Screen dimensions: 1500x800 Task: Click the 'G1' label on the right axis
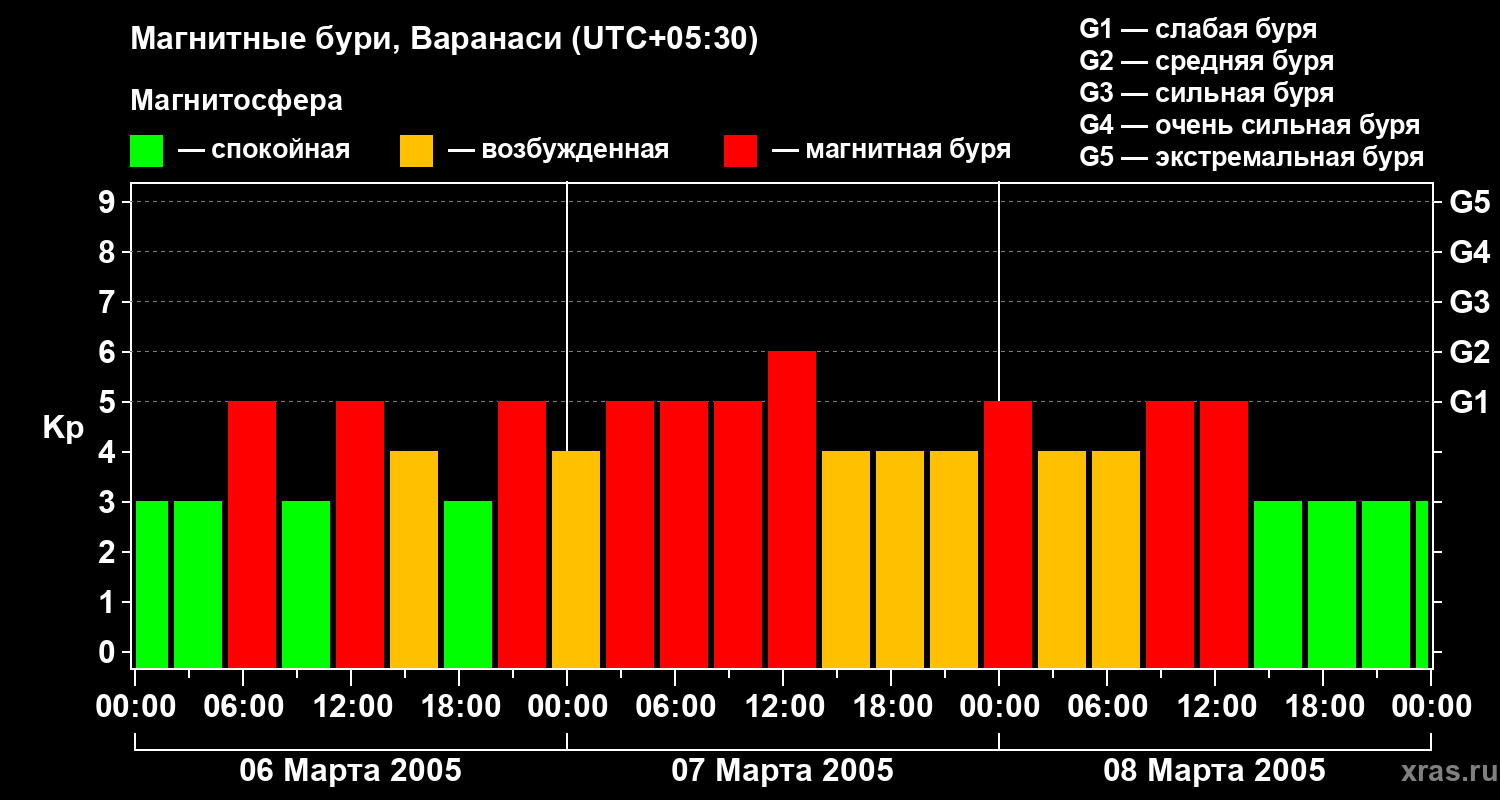(1469, 402)
